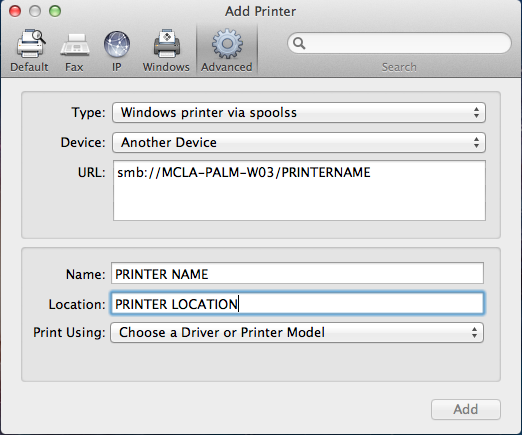This screenshot has height=435, width=522.
Task: Click the arrows on Print Using popup
Action: click(x=474, y=332)
